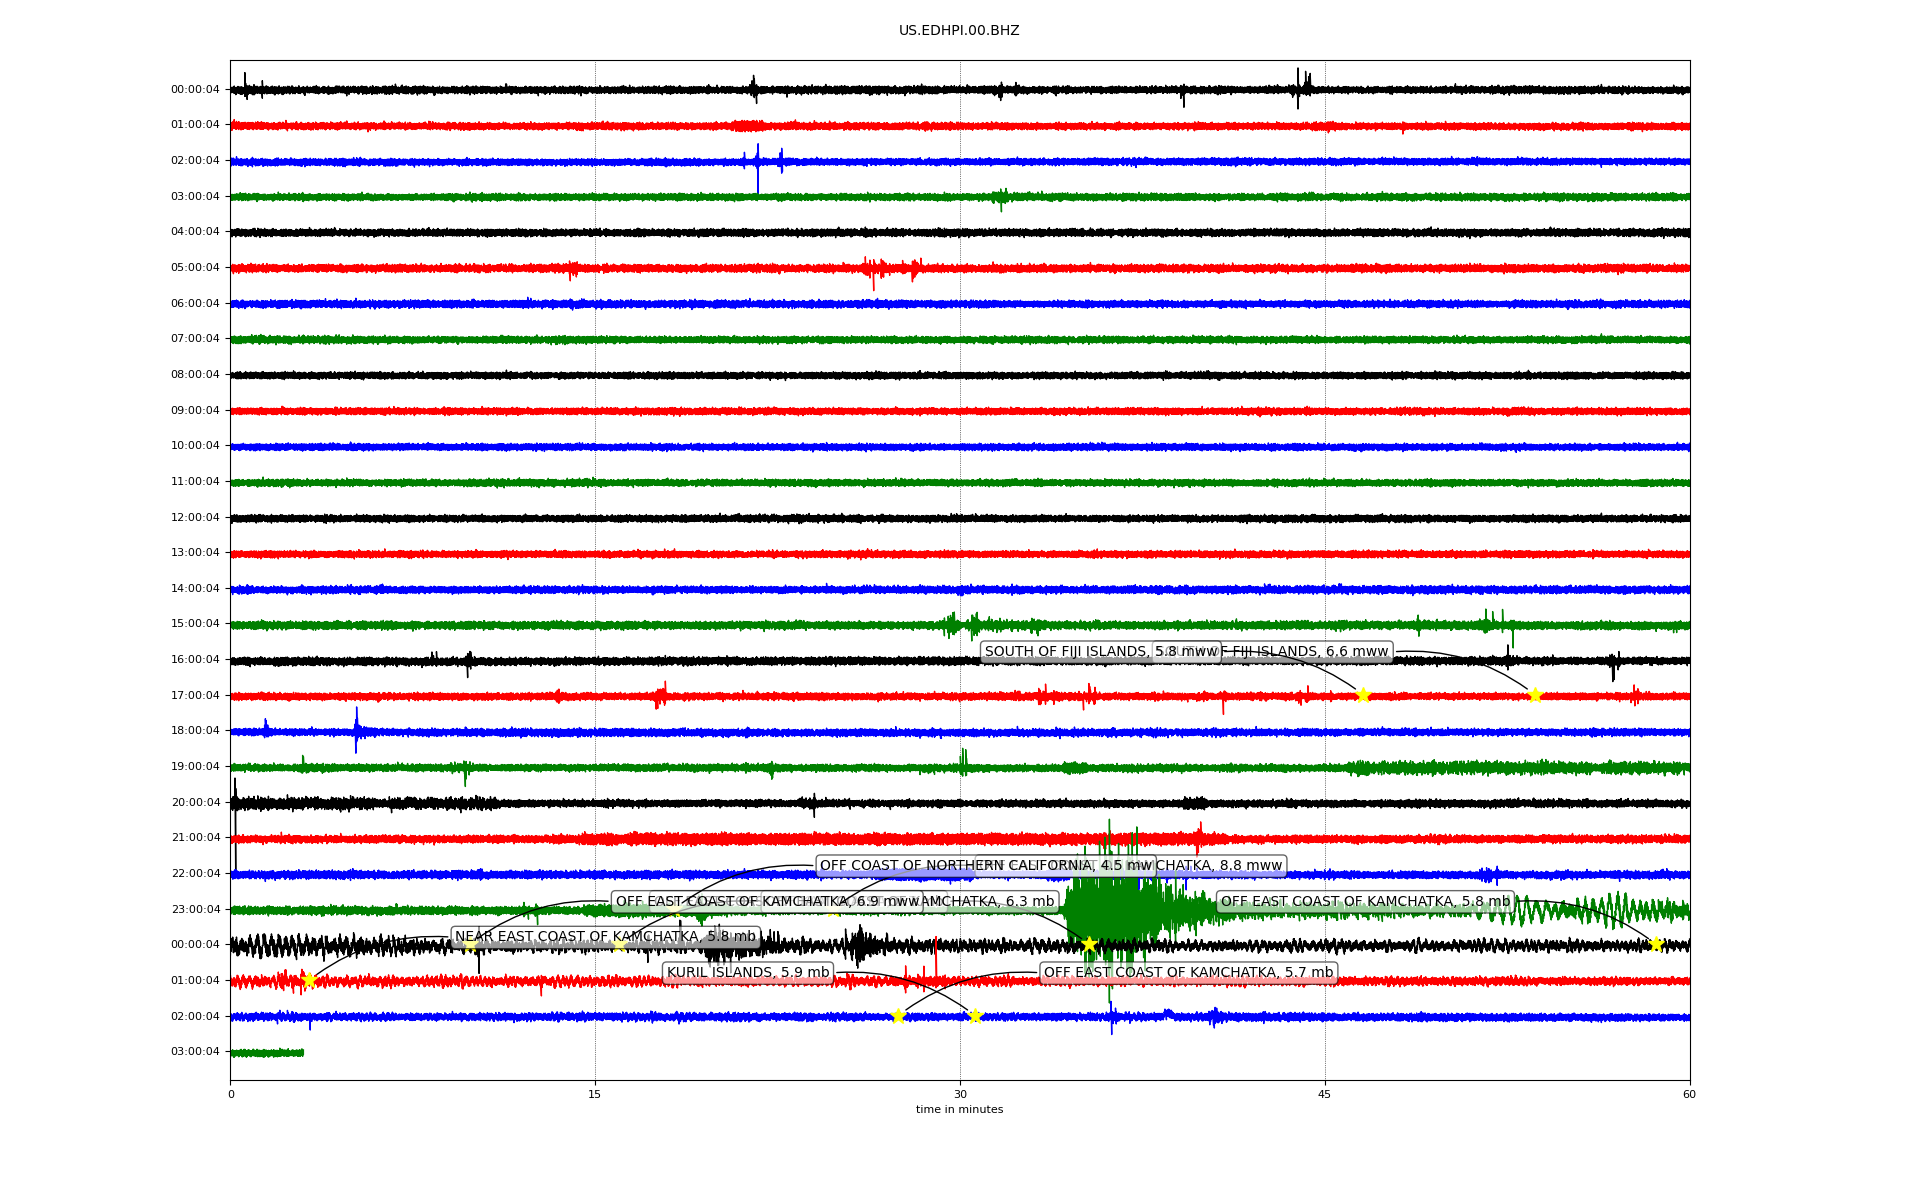Click the 06:00:04 row time label
This screenshot has height=1200, width=1920.
click(x=195, y=304)
